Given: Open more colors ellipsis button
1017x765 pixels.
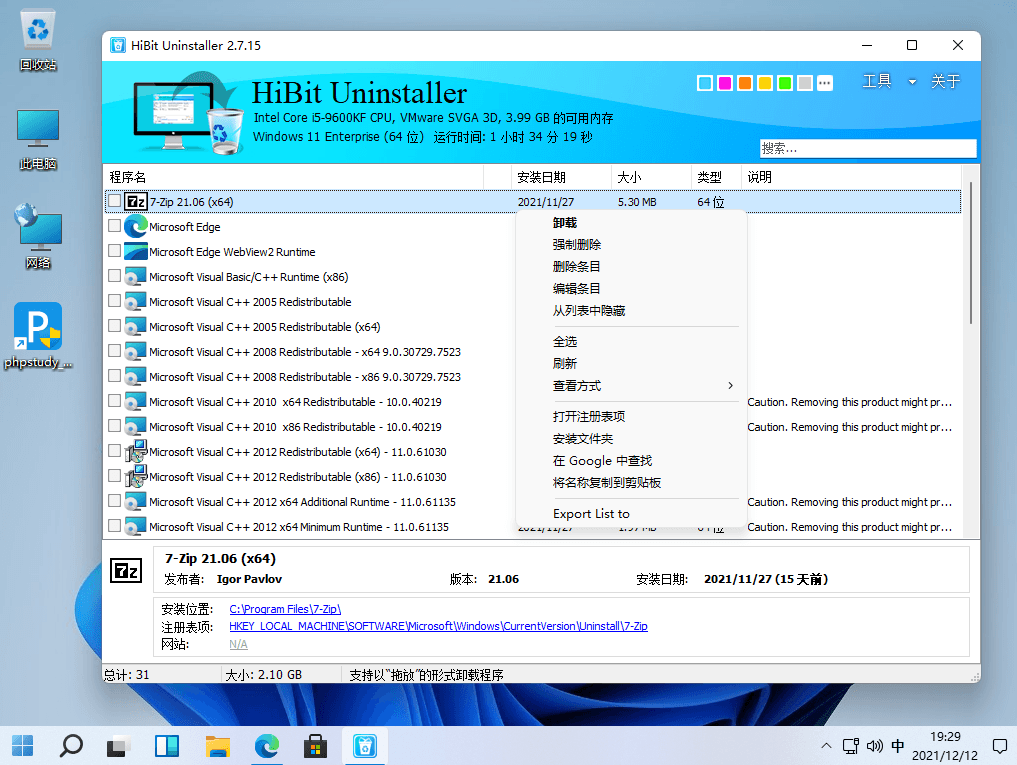Looking at the screenshot, I should tap(824, 83).
